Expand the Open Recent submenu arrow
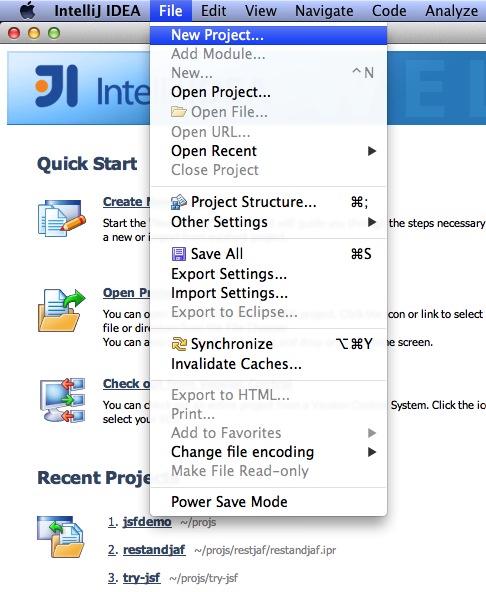Image resolution: width=486 pixels, height=592 pixels. 372,151
